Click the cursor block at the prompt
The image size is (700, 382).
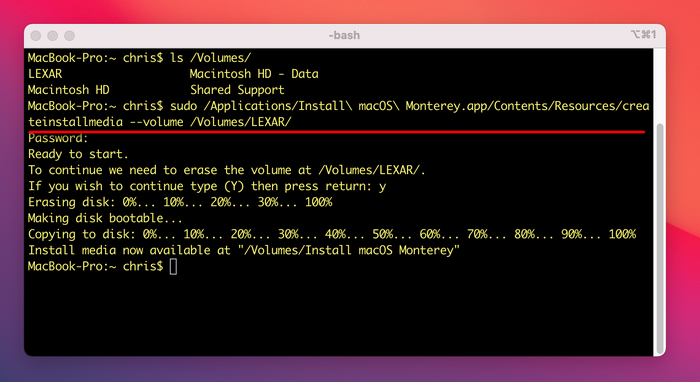(x=173, y=266)
